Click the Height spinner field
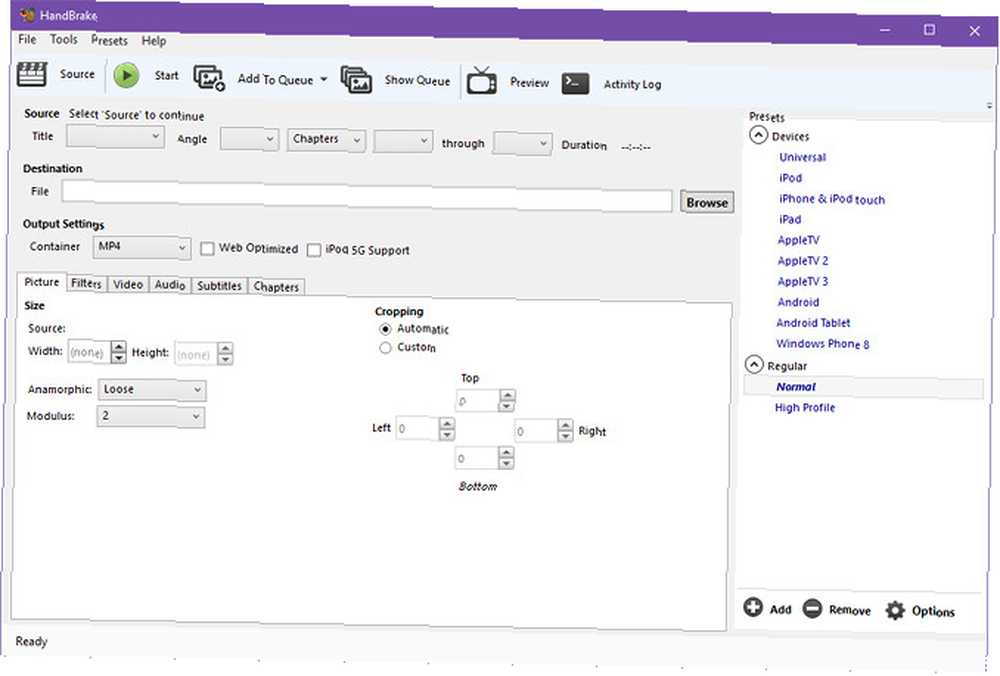 point(203,353)
